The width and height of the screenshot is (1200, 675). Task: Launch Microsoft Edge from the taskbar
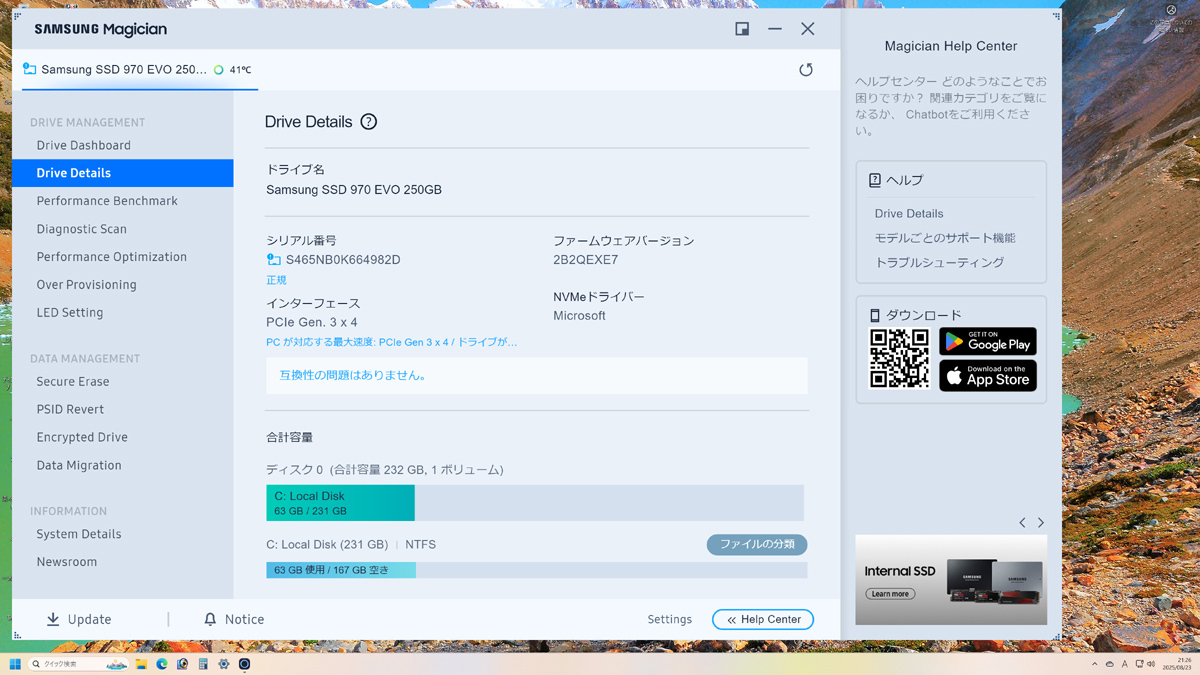coord(162,664)
